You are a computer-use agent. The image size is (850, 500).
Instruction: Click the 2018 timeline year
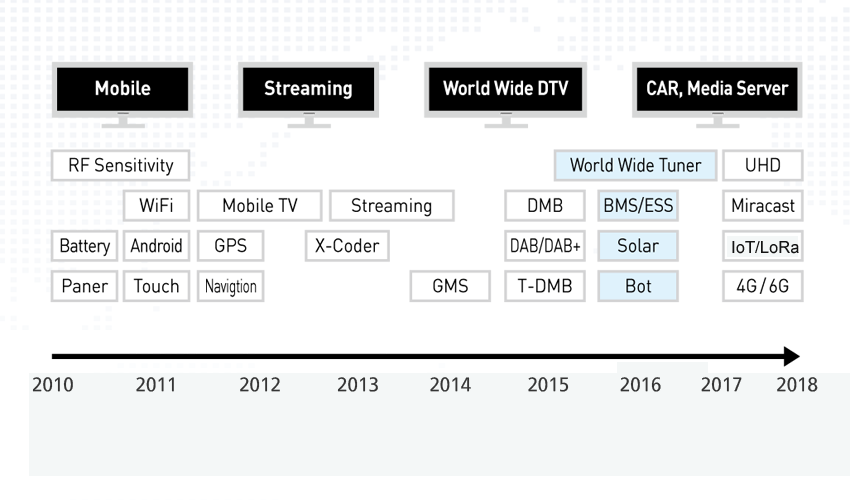click(x=796, y=384)
